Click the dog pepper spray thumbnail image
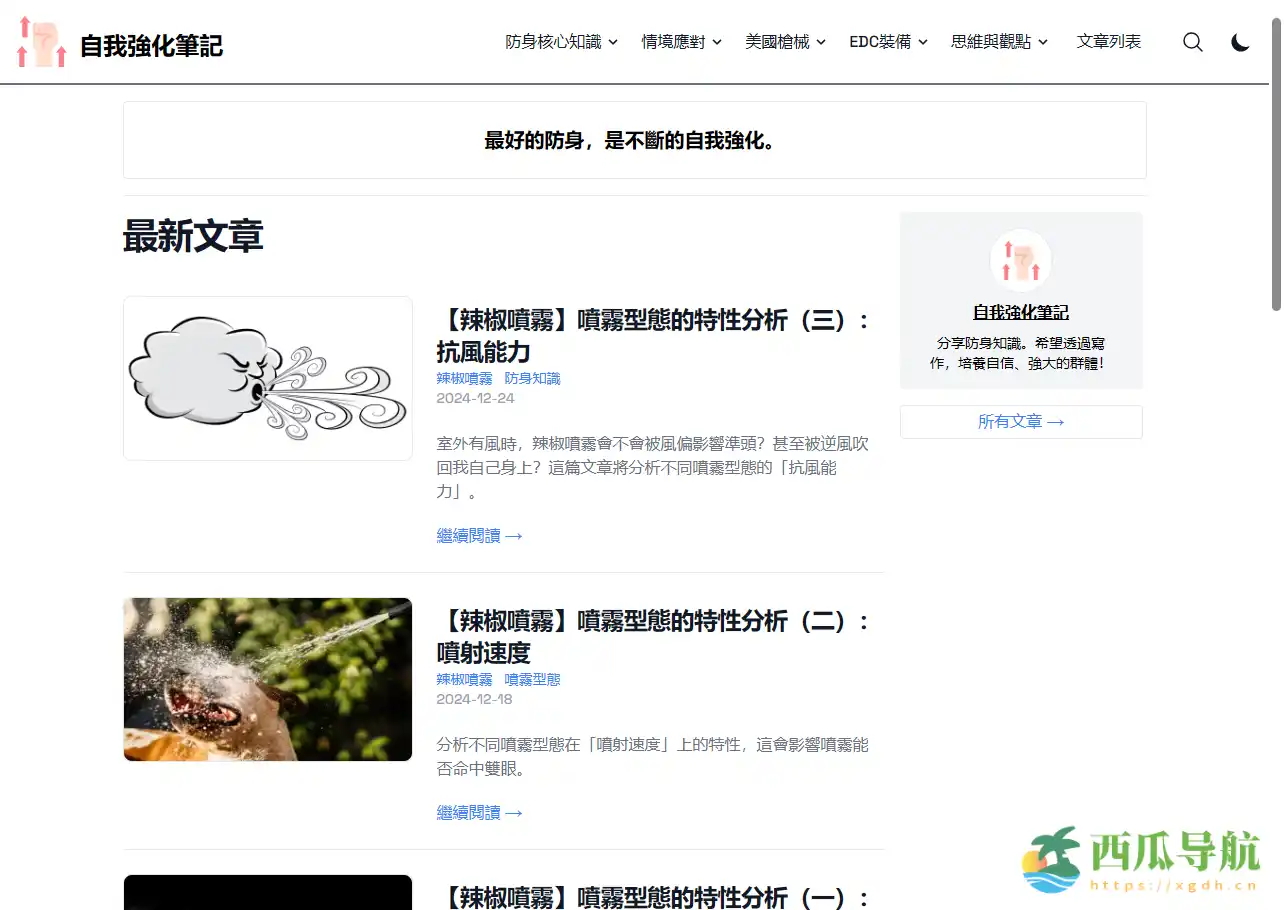Screen dimensions: 1284x910 [267, 678]
